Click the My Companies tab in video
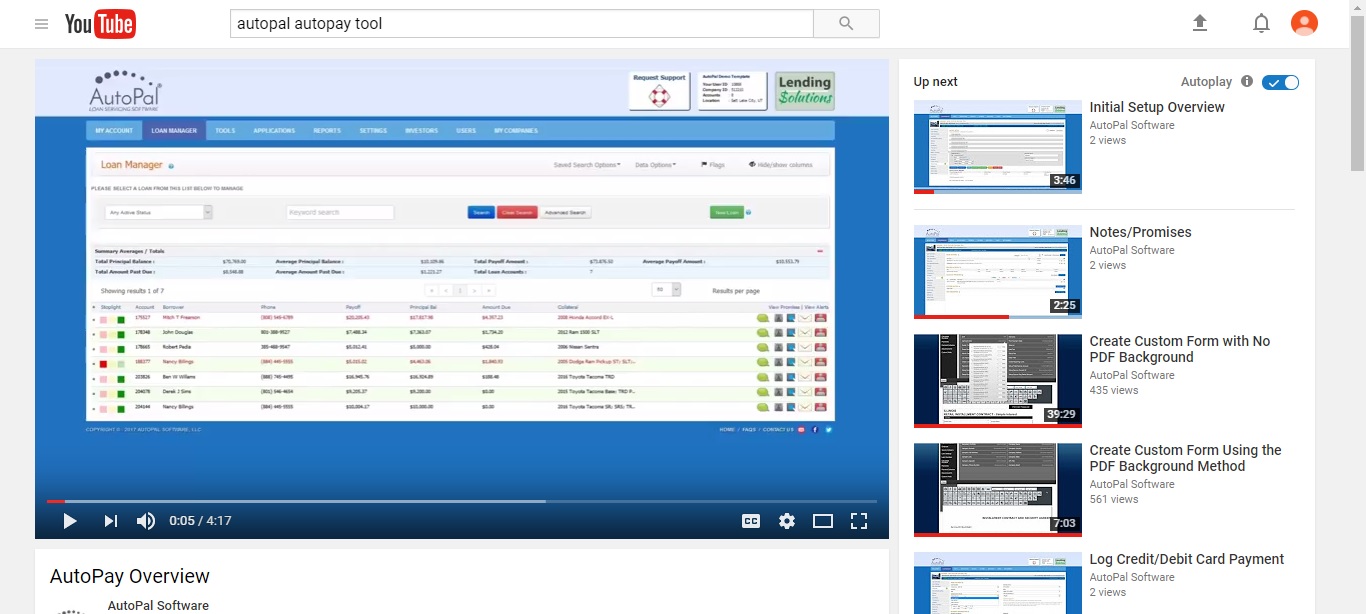1366x614 pixels. [x=515, y=130]
